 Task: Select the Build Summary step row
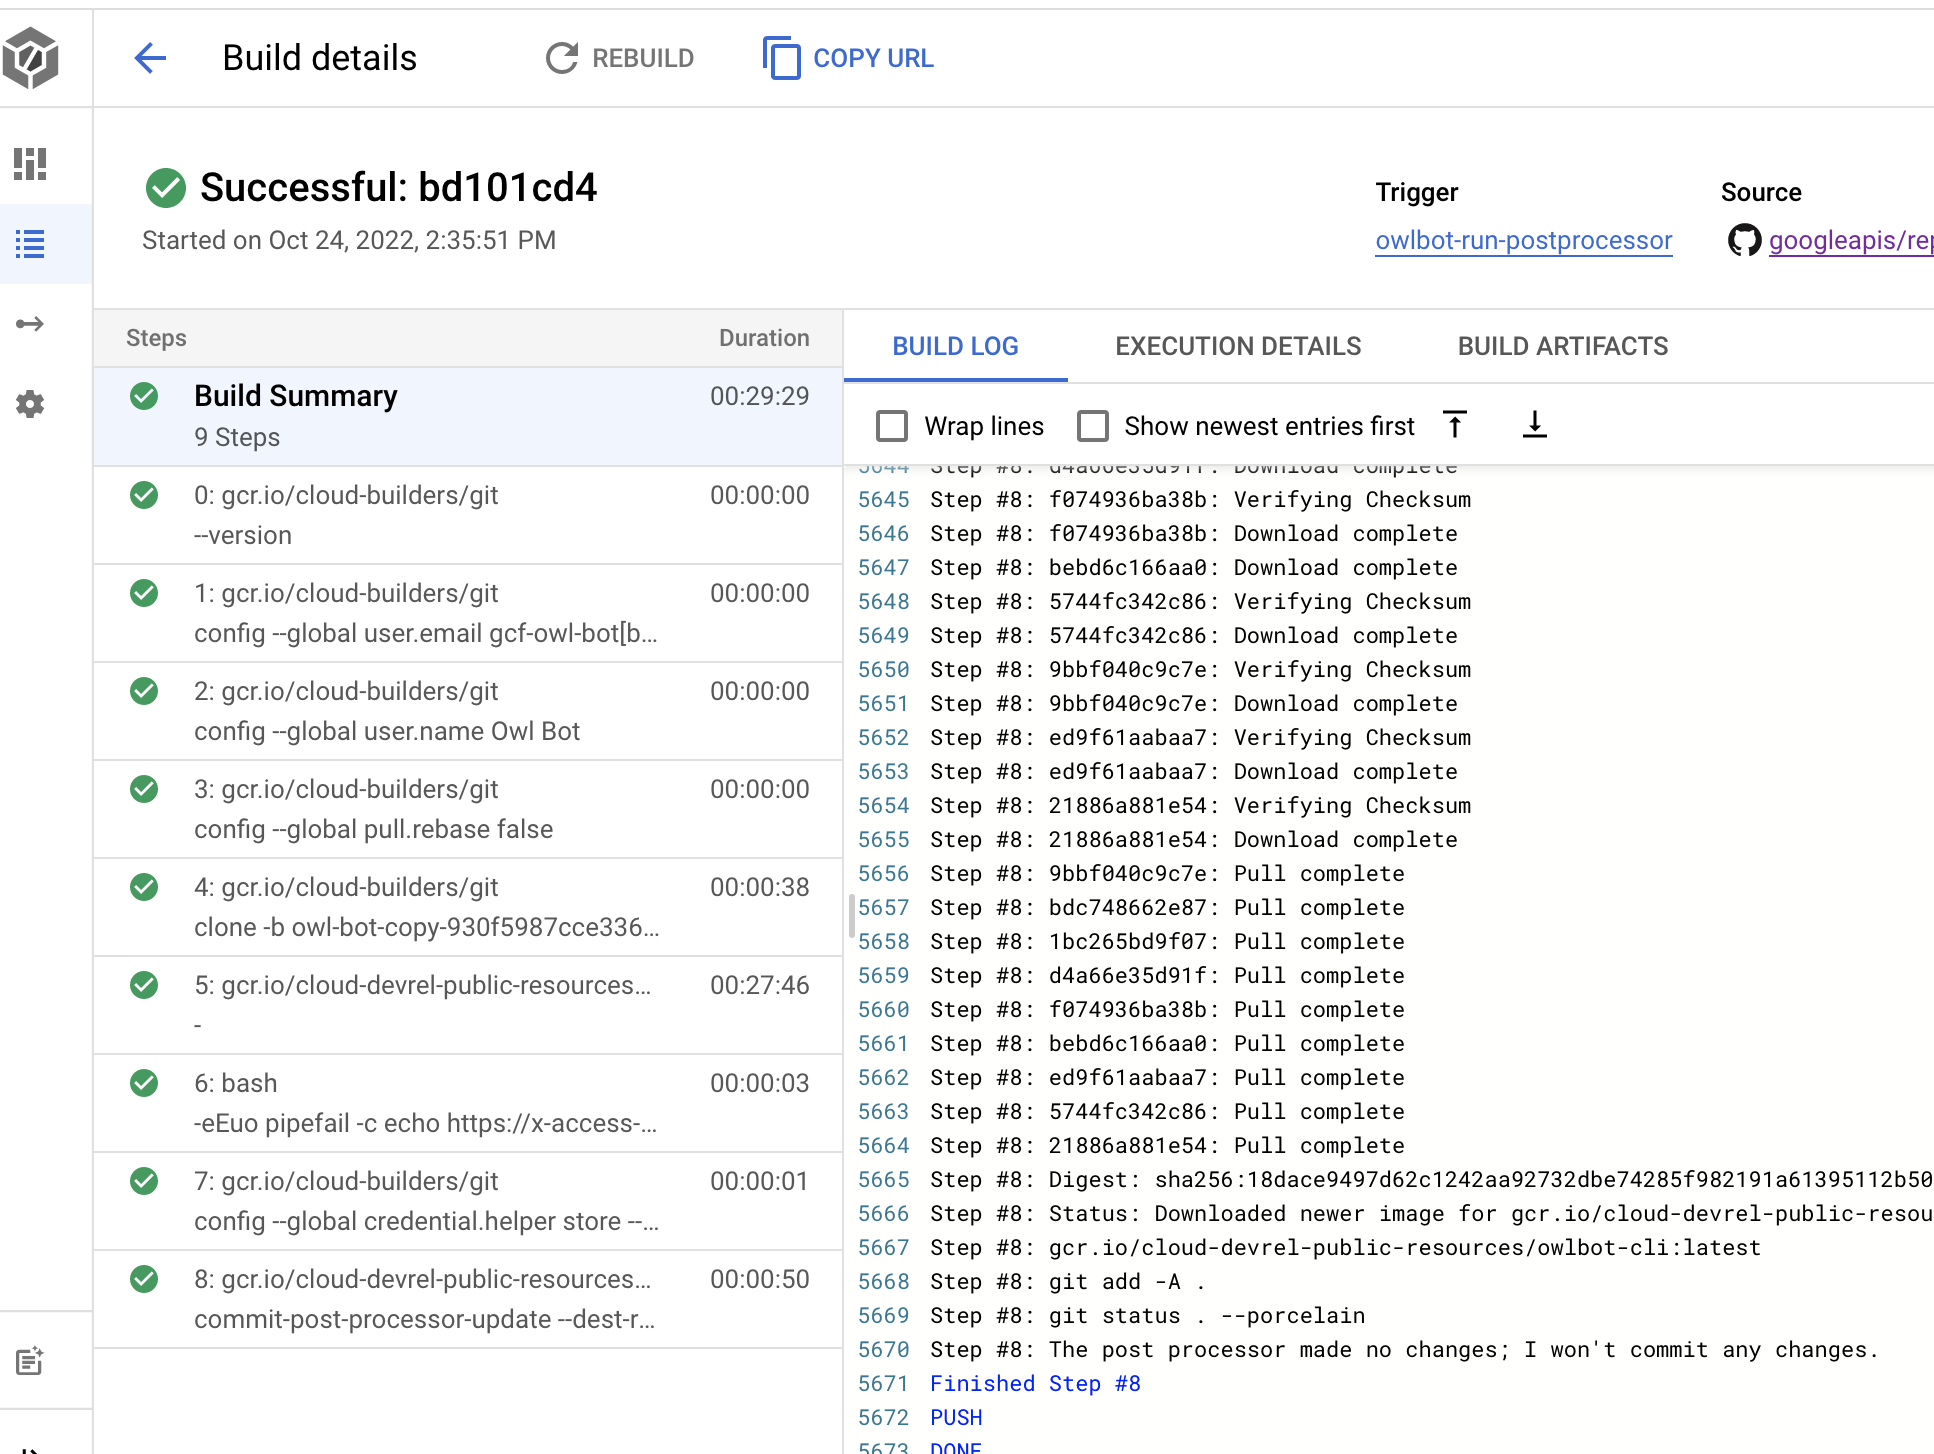click(x=468, y=416)
